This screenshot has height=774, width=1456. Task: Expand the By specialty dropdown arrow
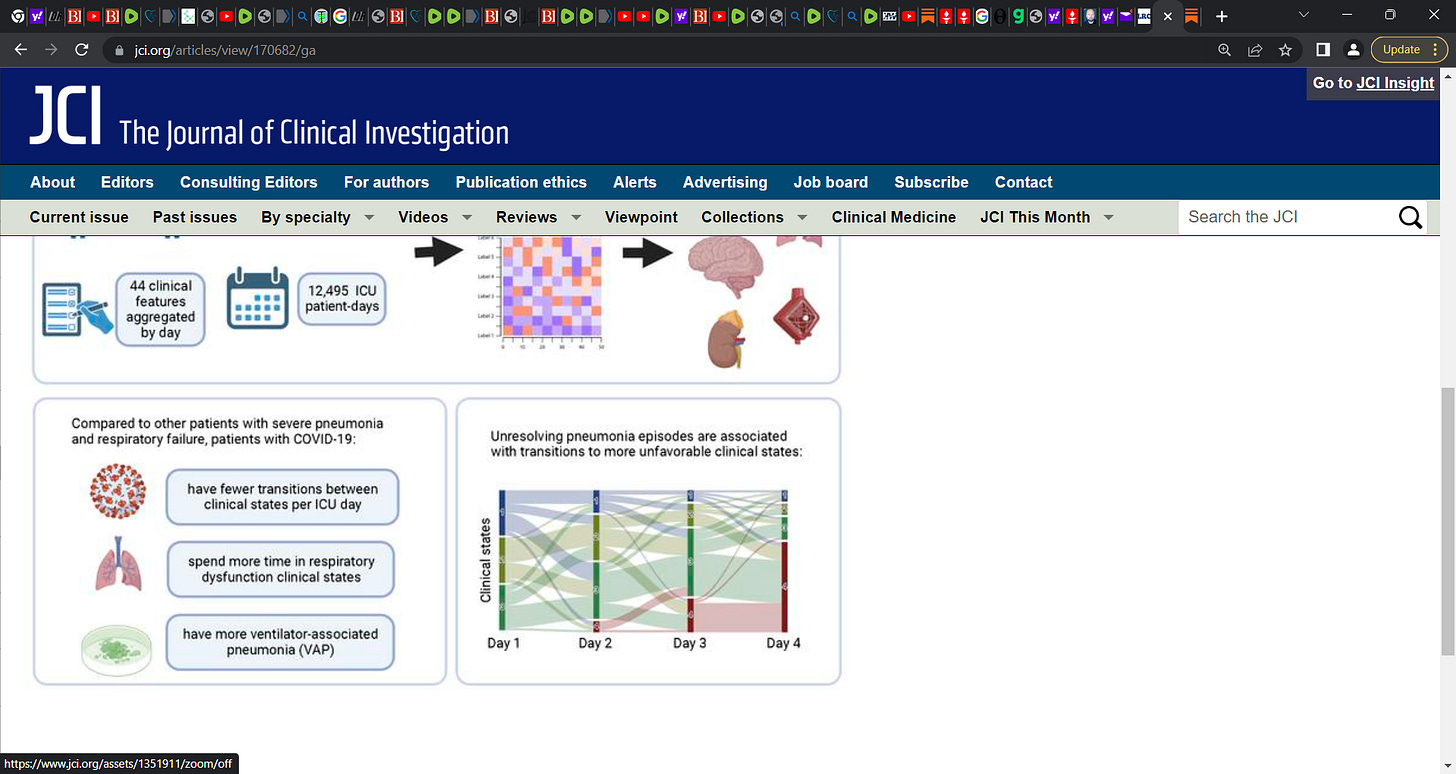coord(369,217)
